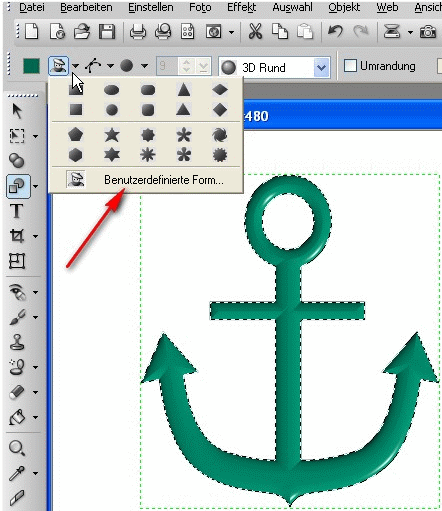Activate the Zoom magnifier tool
Viewport: 442px width, 511px height.
pos(17,448)
